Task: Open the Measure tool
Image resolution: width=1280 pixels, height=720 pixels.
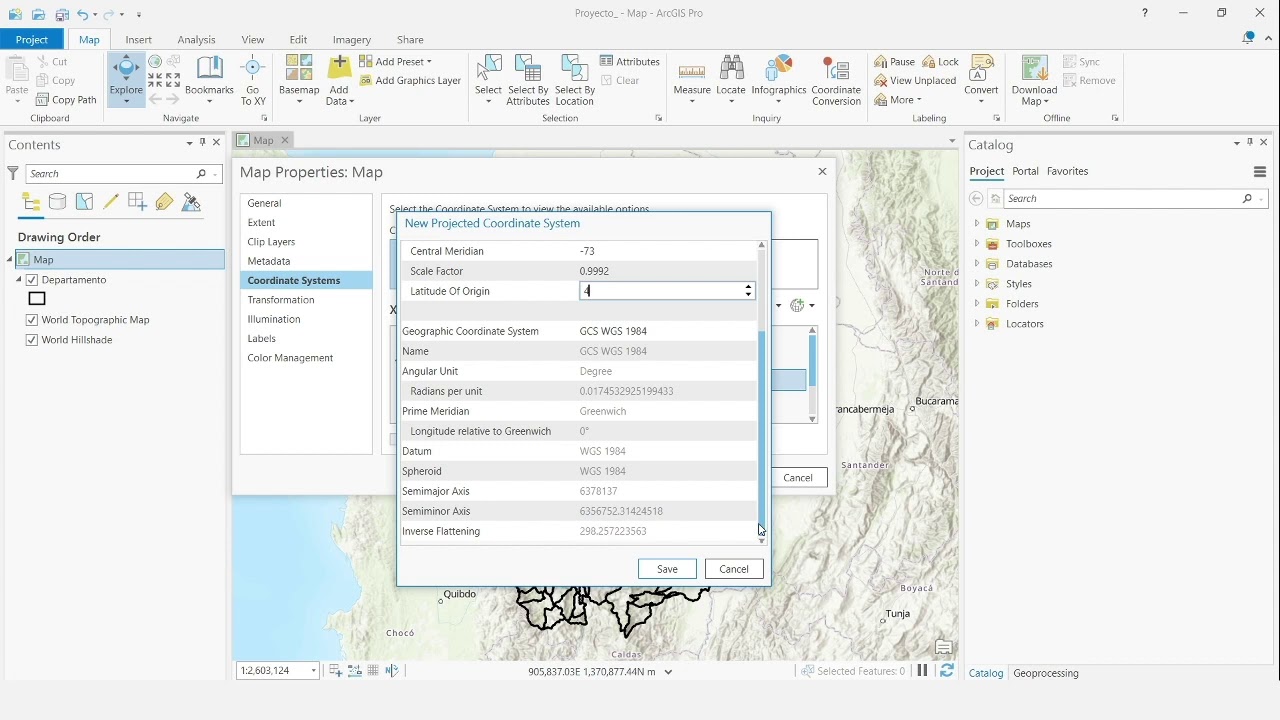Action: coord(692,78)
